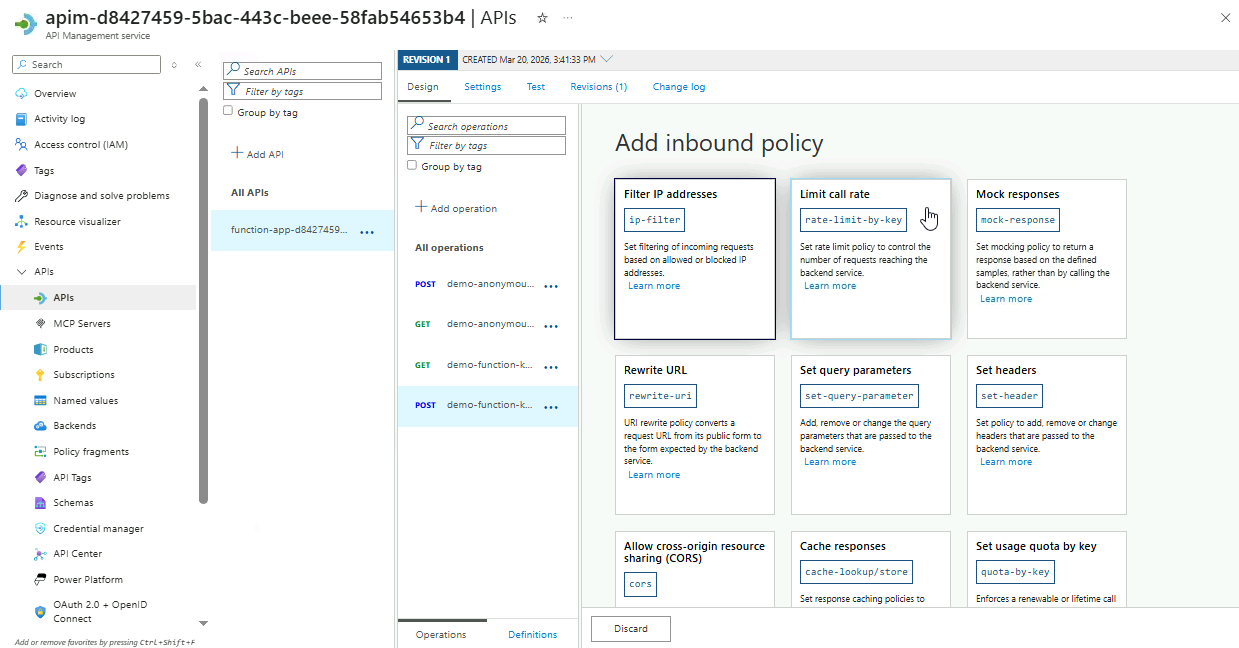Open the MCP Servers sidebar icon

pyautogui.click(x=40, y=324)
